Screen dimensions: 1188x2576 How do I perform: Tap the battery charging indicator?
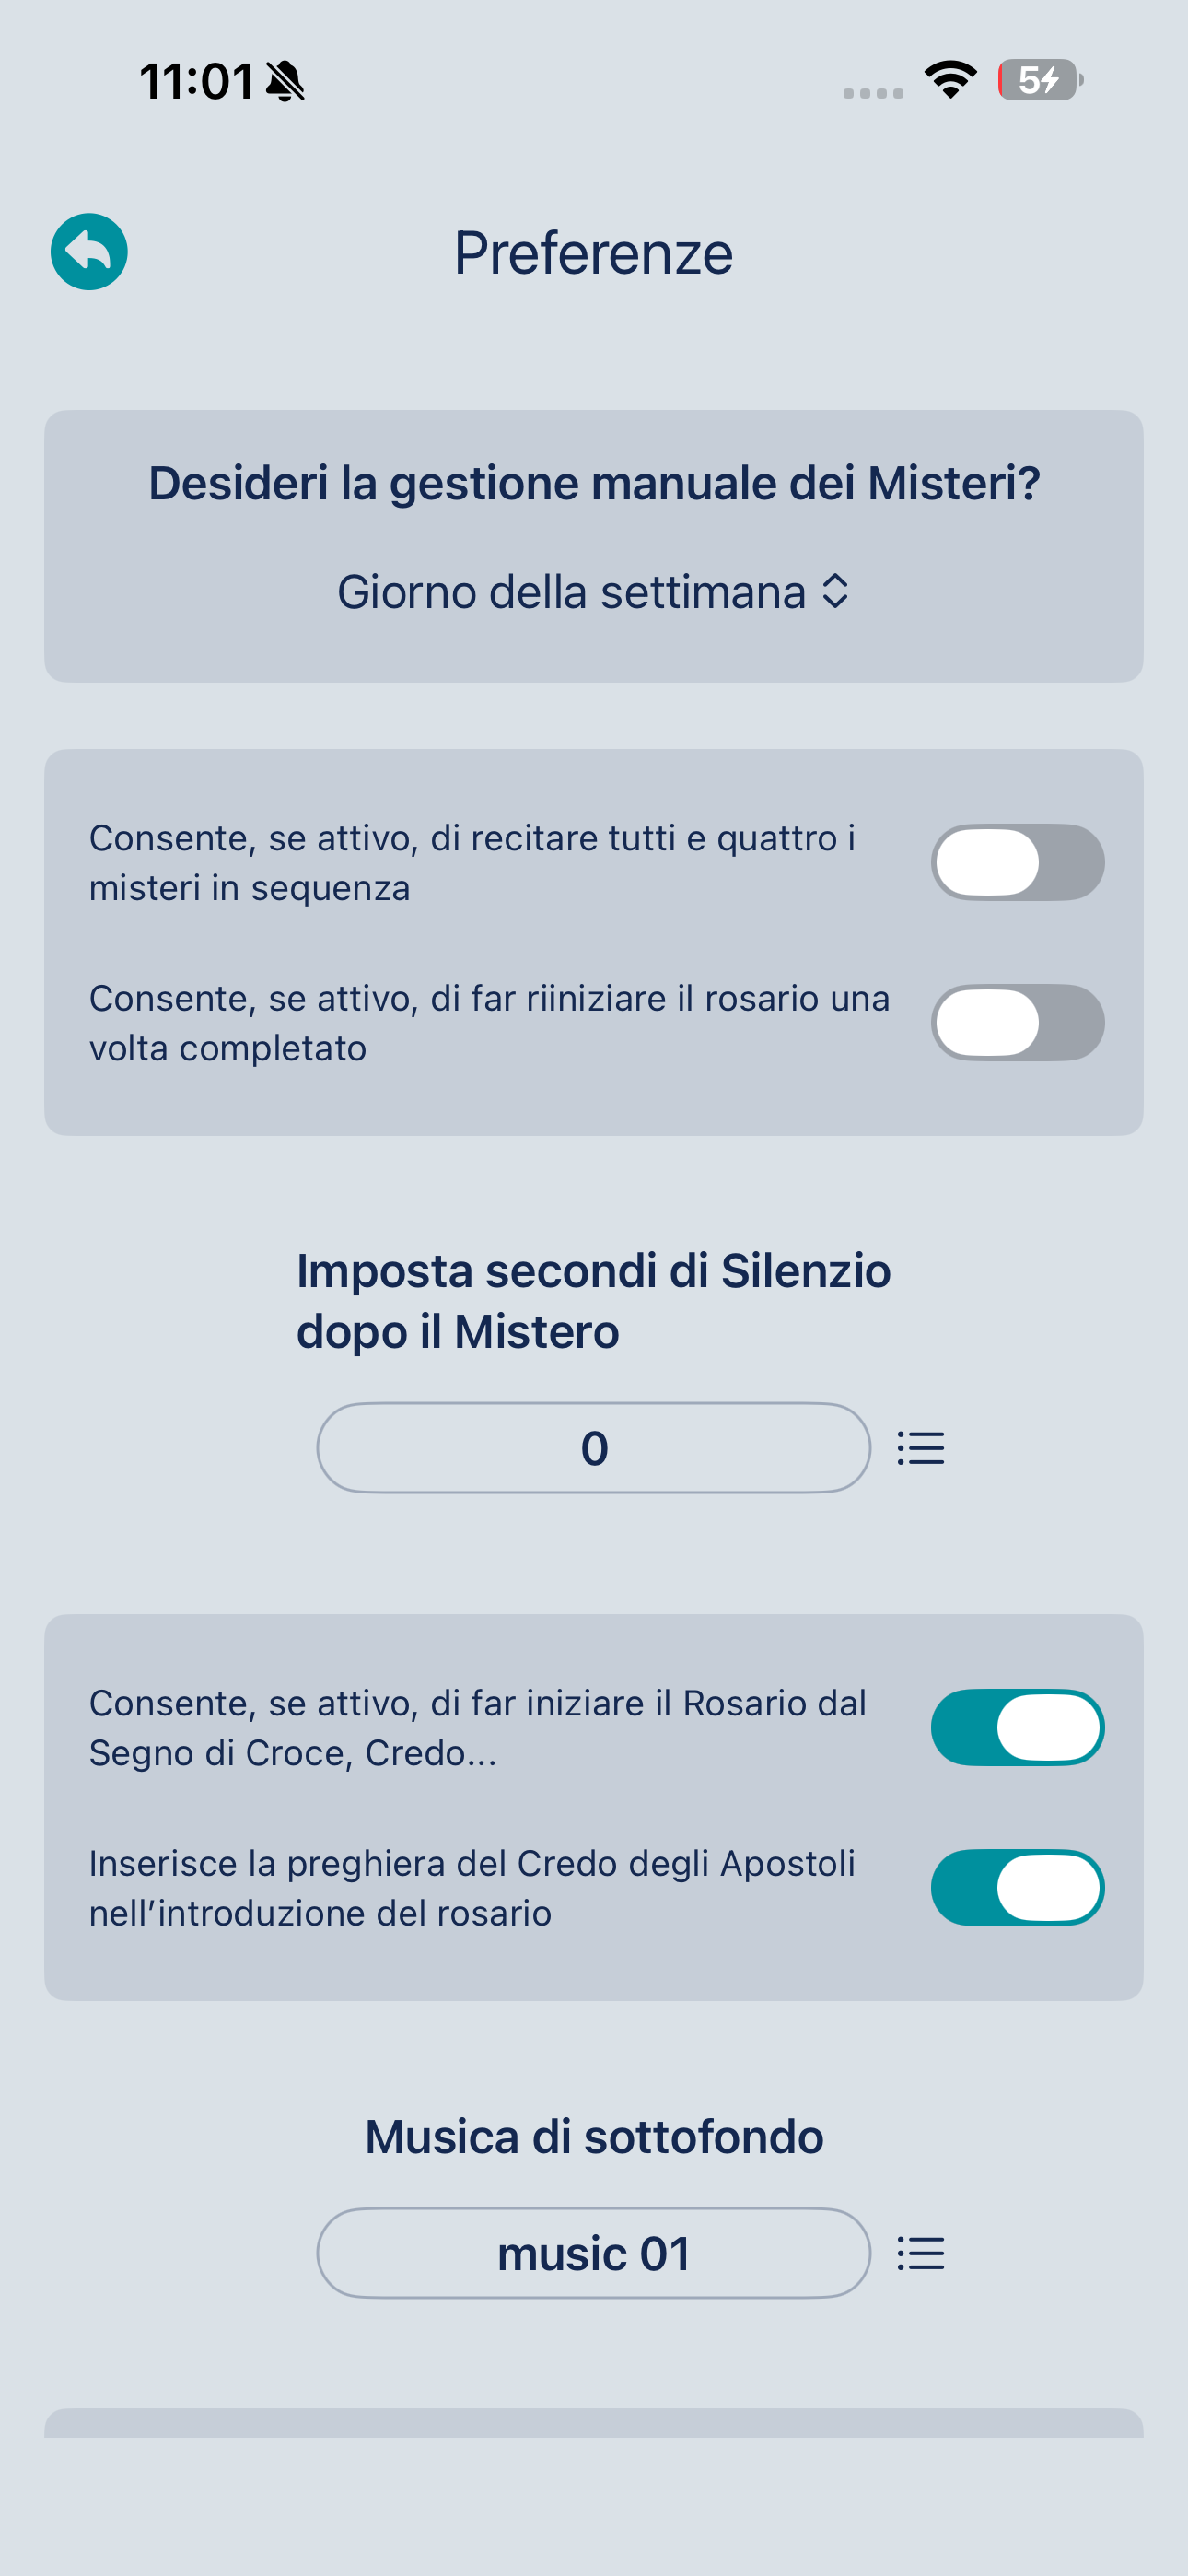pyautogui.click(x=1040, y=80)
